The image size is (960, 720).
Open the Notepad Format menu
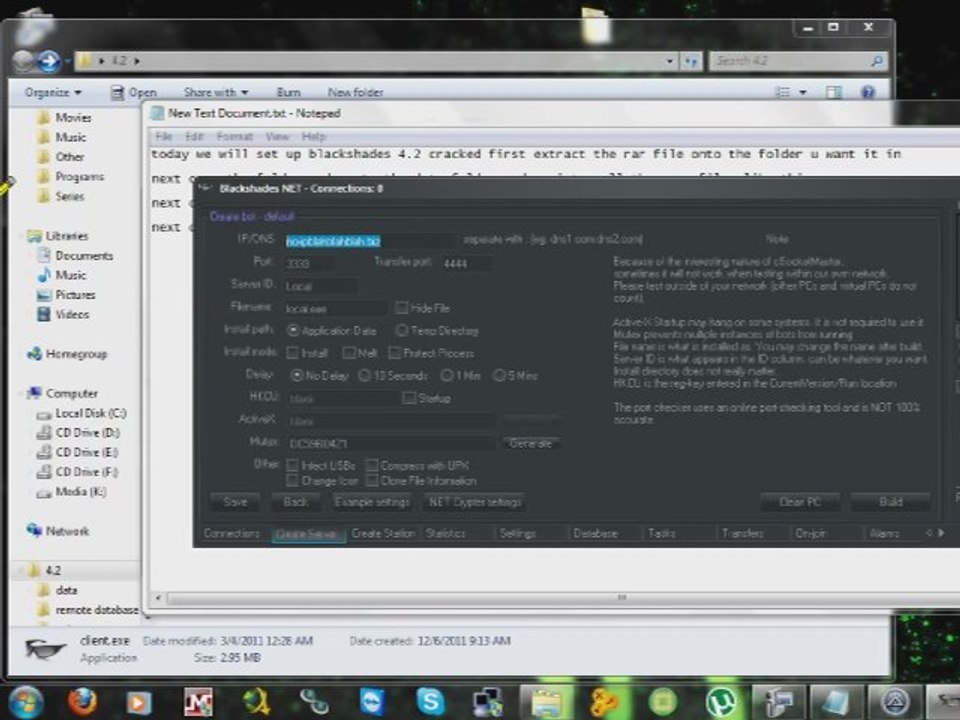click(x=234, y=137)
